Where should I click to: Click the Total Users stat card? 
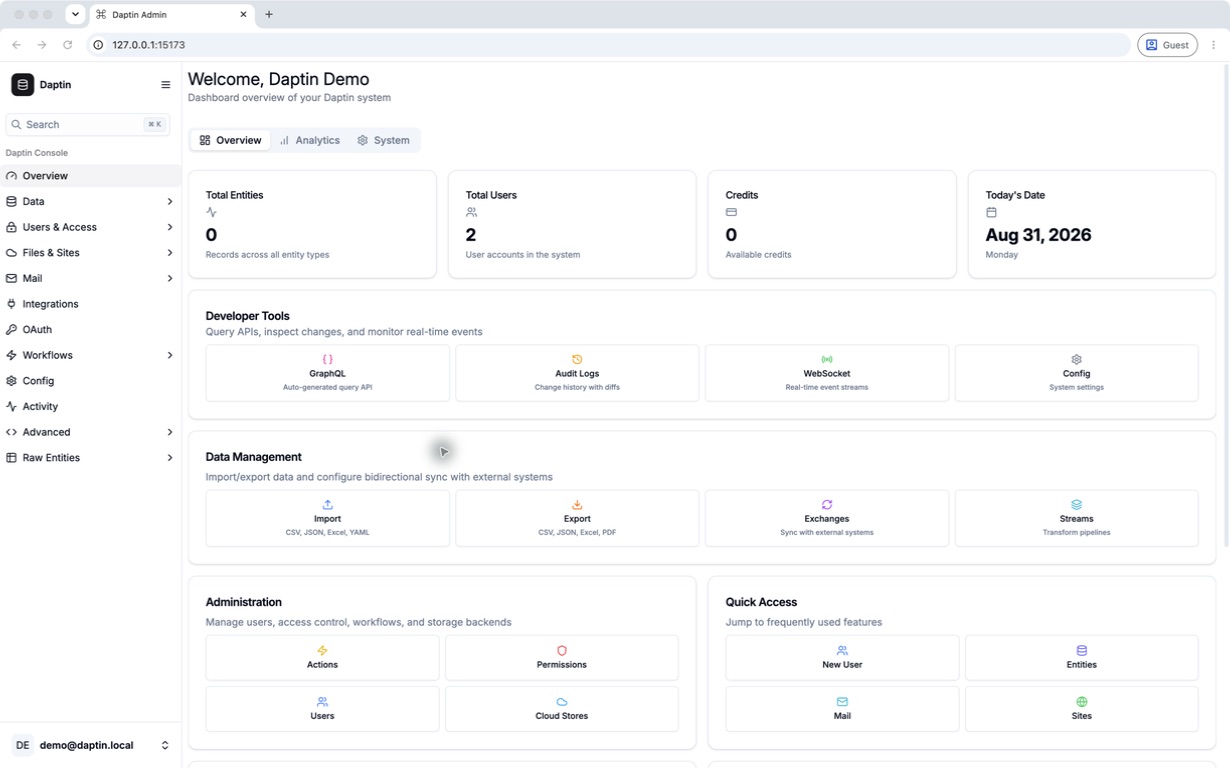coord(572,224)
